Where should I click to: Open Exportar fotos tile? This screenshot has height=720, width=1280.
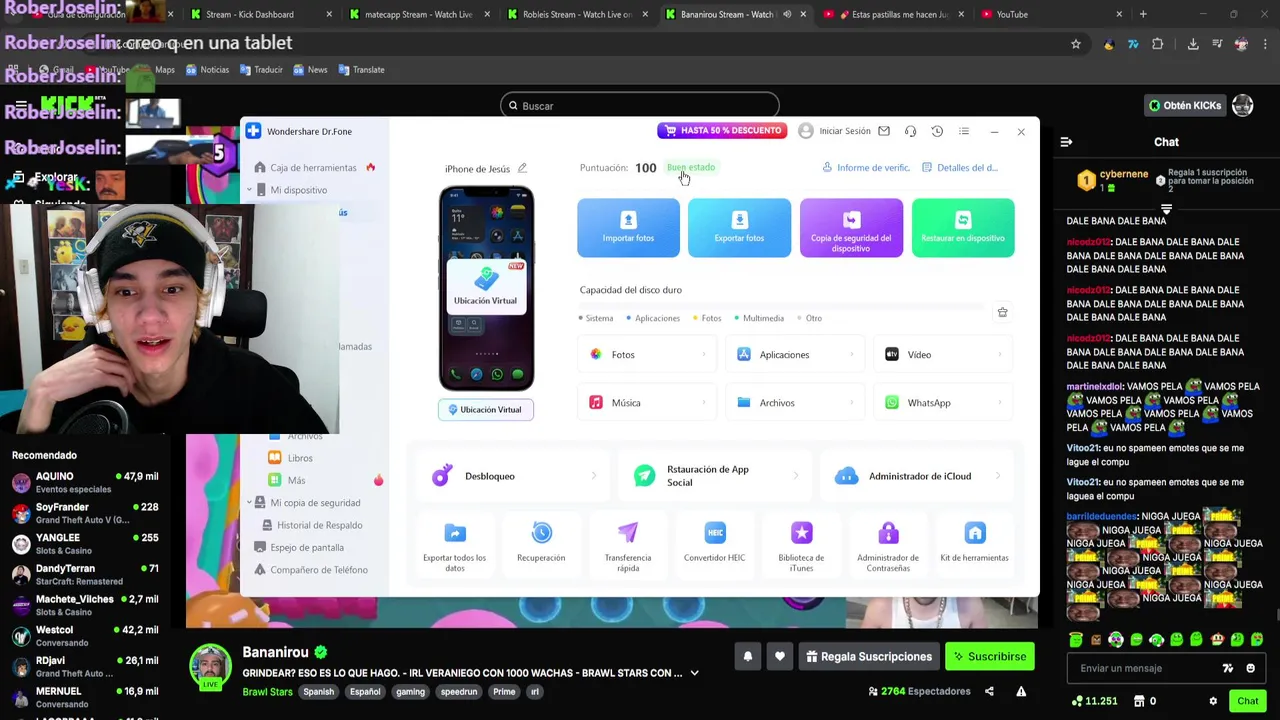tap(739, 228)
